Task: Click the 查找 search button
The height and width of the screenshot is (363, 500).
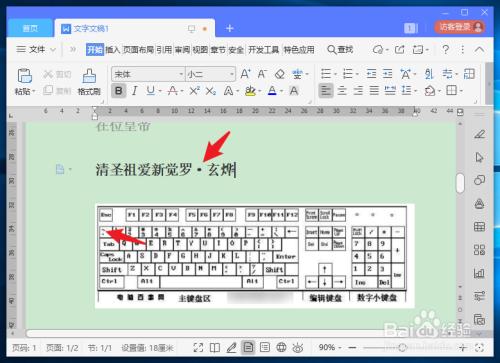Action: (x=340, y=50)
